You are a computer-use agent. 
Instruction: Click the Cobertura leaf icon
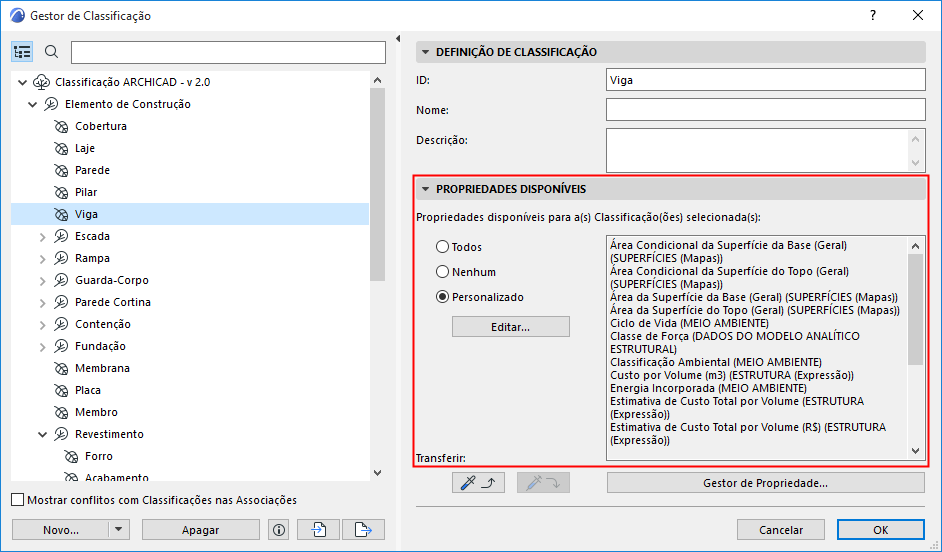click(61, 126)
